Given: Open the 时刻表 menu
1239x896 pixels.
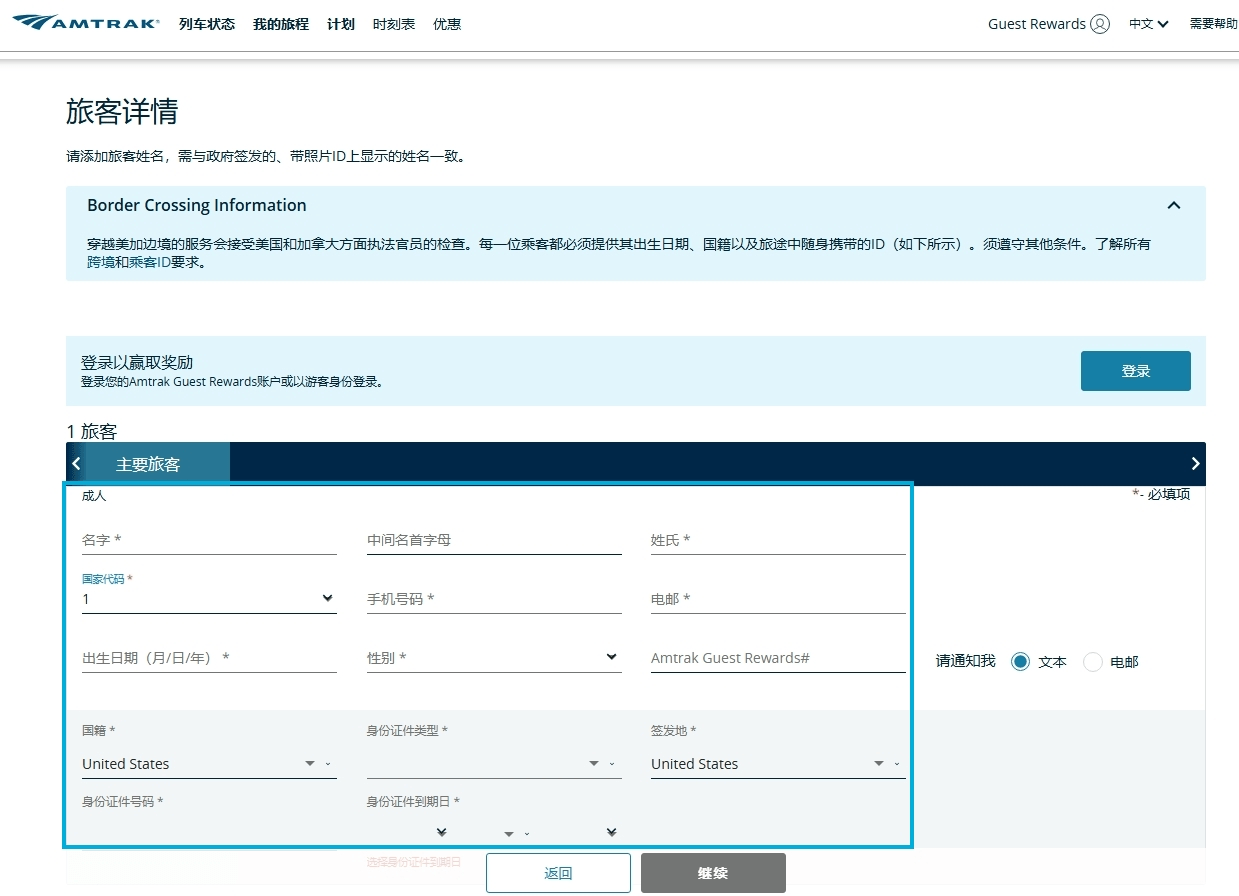Looking at the screenshot, I should point(394,24).
